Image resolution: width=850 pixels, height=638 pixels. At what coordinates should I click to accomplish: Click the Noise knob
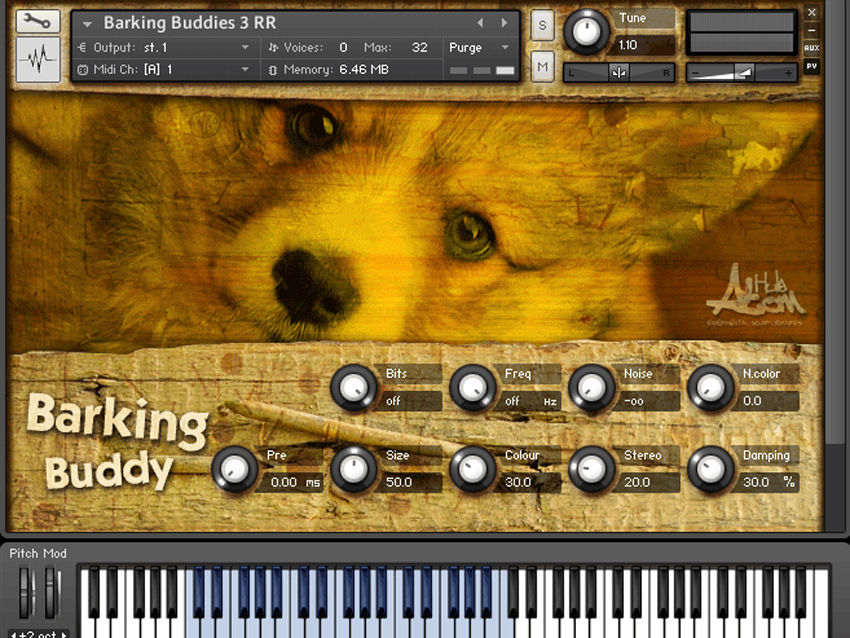tap(591, 388)
